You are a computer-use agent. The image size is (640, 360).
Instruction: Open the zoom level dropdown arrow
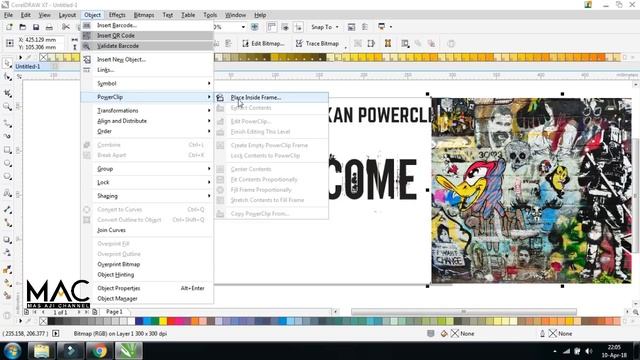[243, 27]
